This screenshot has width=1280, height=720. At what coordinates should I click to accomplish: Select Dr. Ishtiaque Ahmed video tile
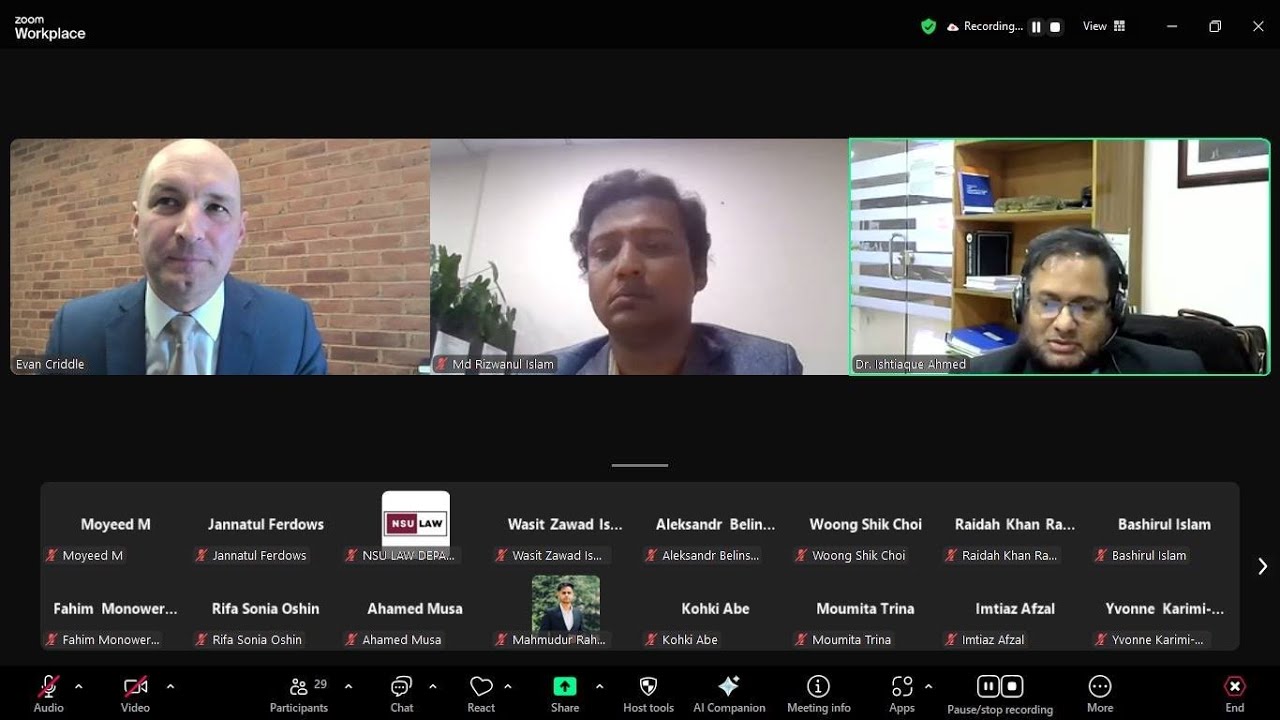click(1060, 257)
